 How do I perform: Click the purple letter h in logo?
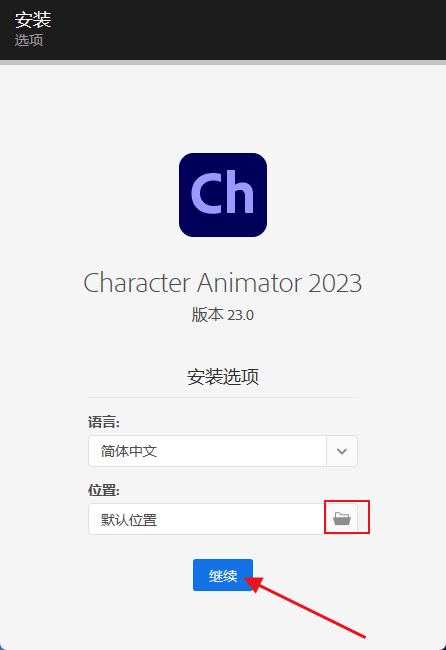coord(238,192)
